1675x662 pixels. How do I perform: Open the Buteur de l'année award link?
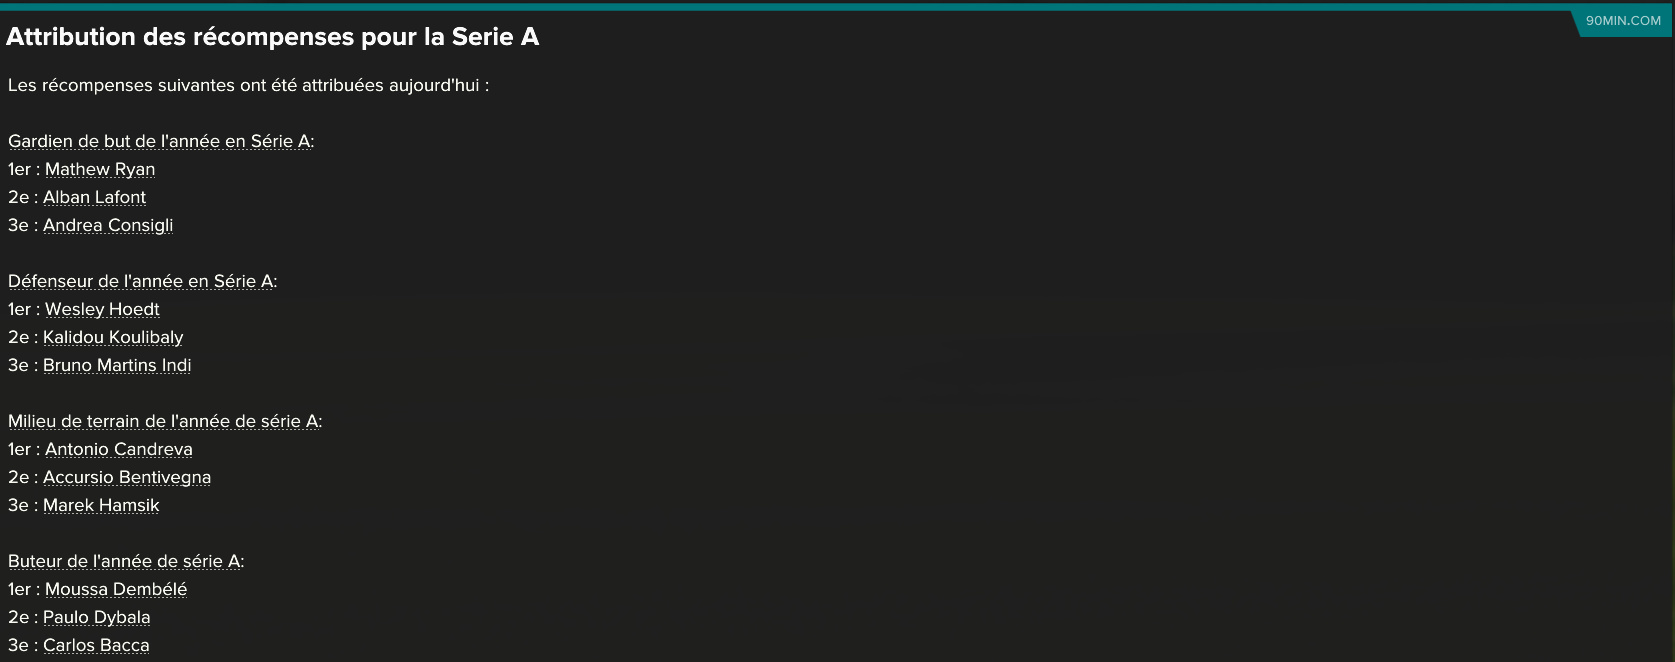click(x=125, y=561)
